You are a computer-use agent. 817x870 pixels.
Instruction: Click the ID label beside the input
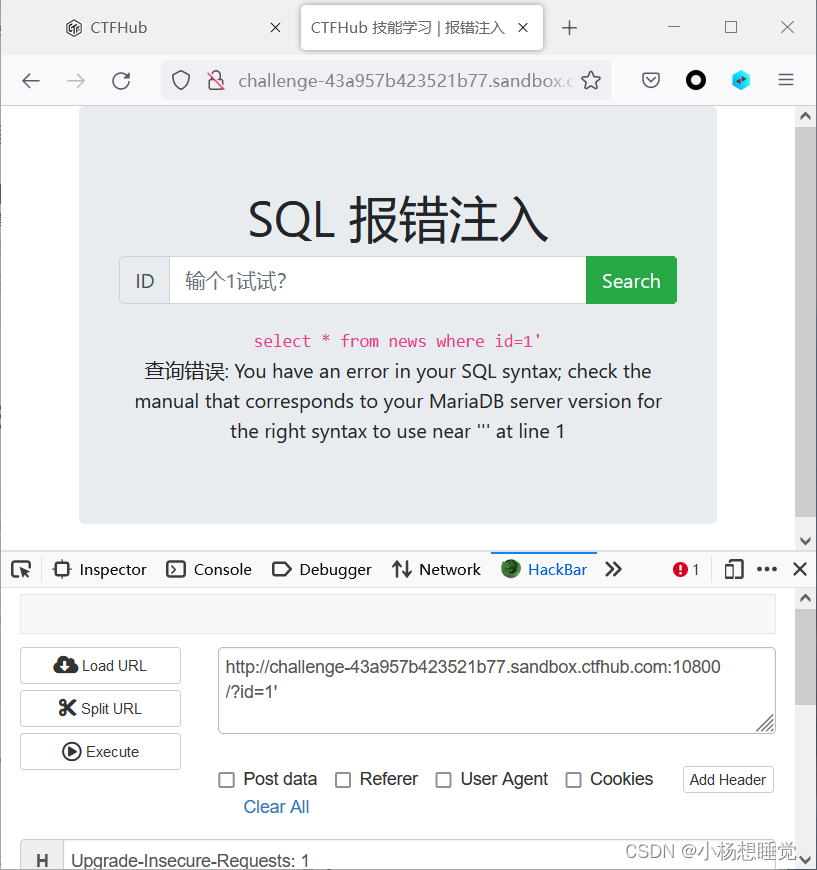click(144, 280)
